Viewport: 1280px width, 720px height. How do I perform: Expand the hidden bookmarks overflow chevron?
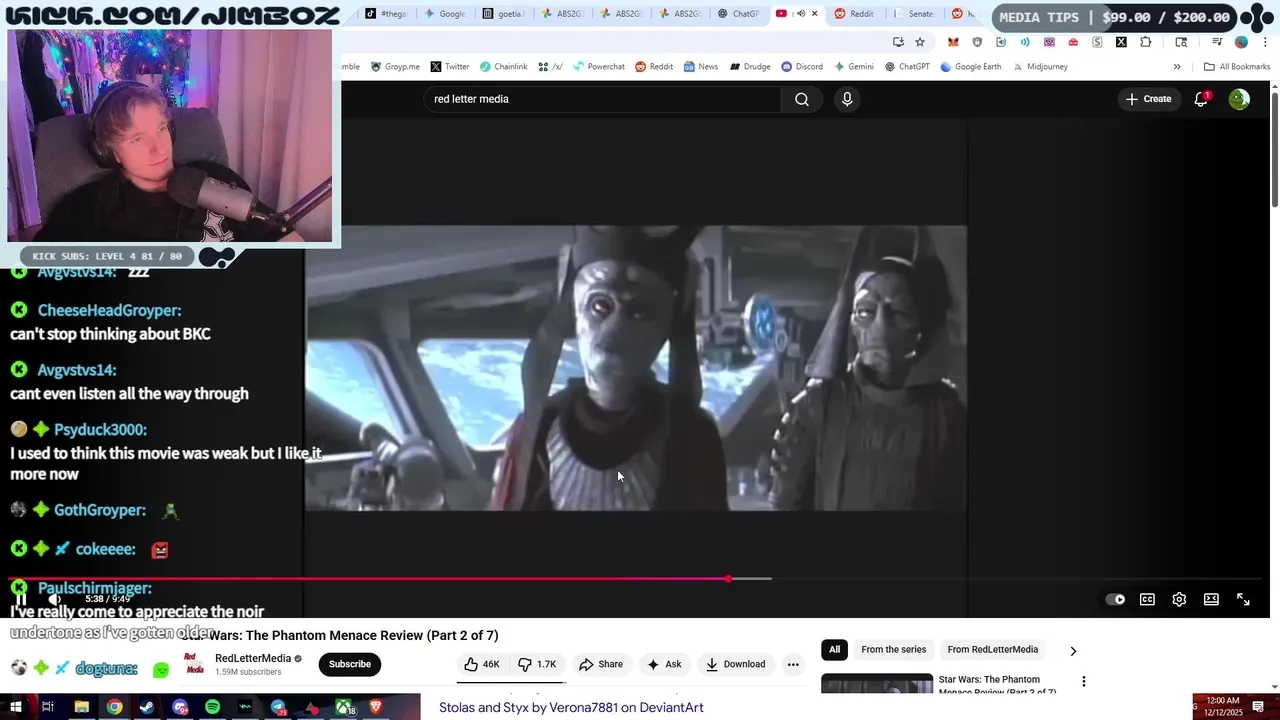(x=1177, y=67)
